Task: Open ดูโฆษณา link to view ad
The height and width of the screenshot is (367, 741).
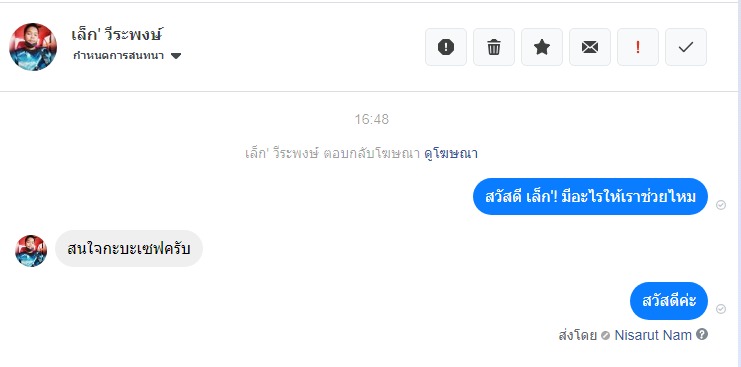Action: tap(451, 154)
